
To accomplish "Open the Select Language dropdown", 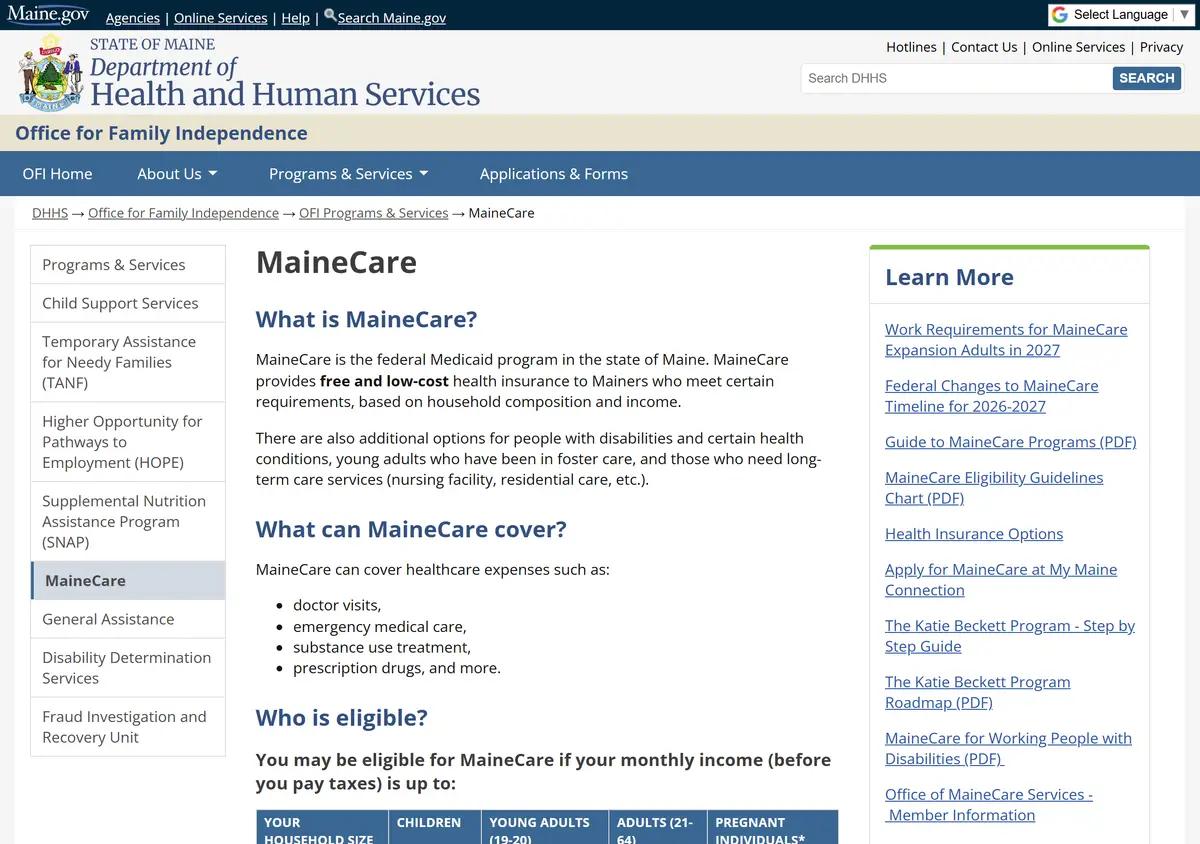I will click(x=1120, y=15).
